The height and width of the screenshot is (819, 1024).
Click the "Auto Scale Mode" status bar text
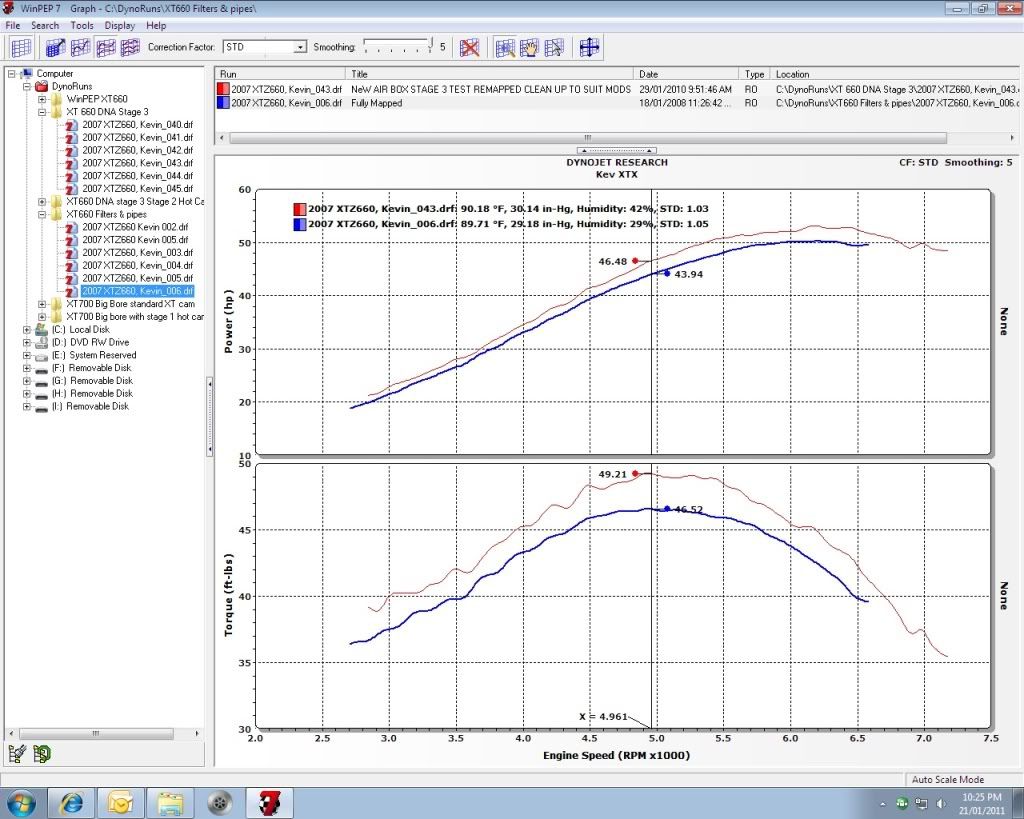948,779
